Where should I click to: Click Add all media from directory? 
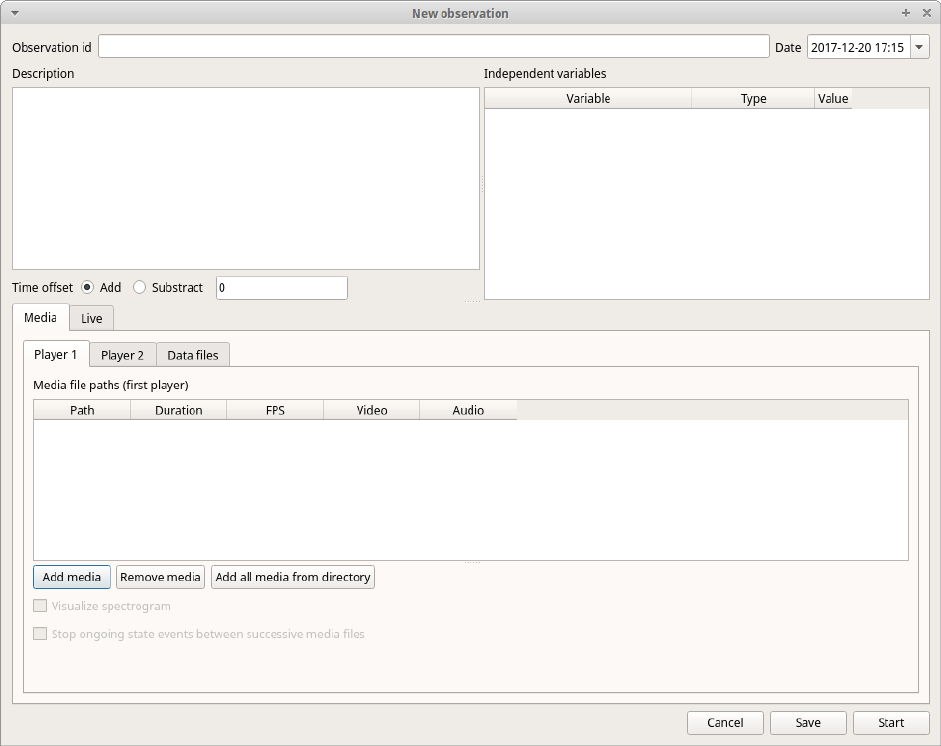coord(293,577)
